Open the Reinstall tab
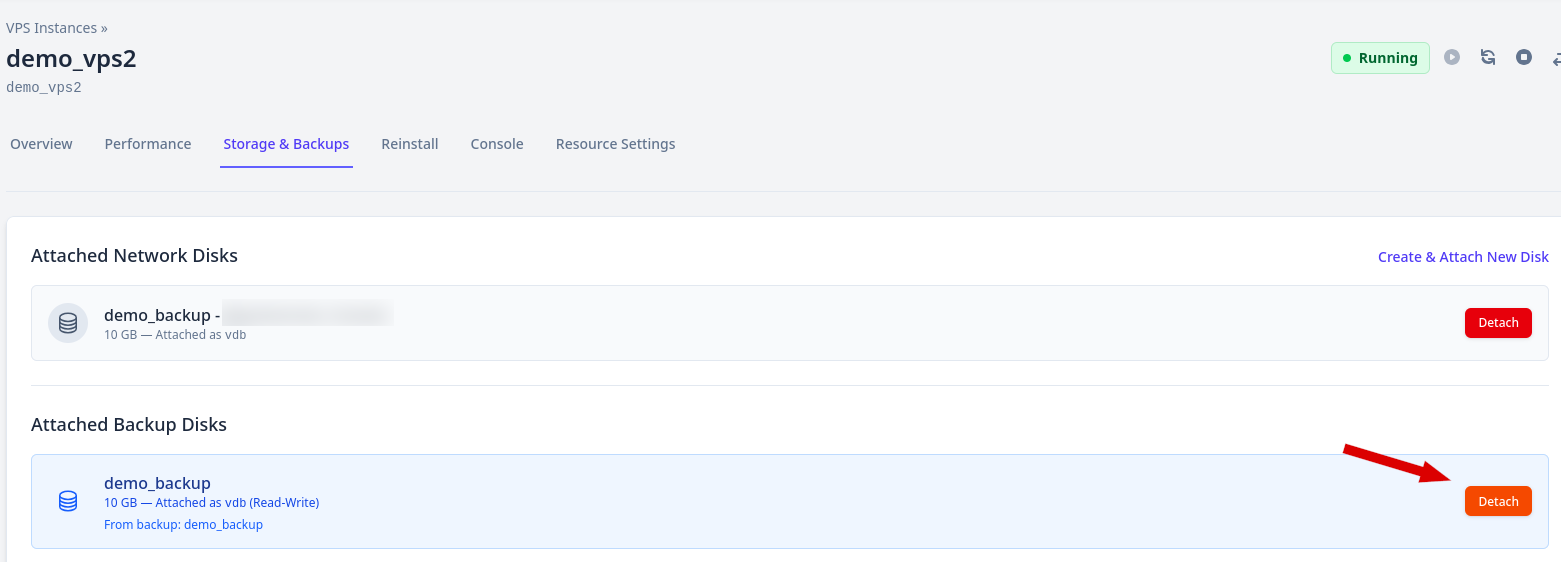This screenshot has height=562, width=1561. [410, 144]
